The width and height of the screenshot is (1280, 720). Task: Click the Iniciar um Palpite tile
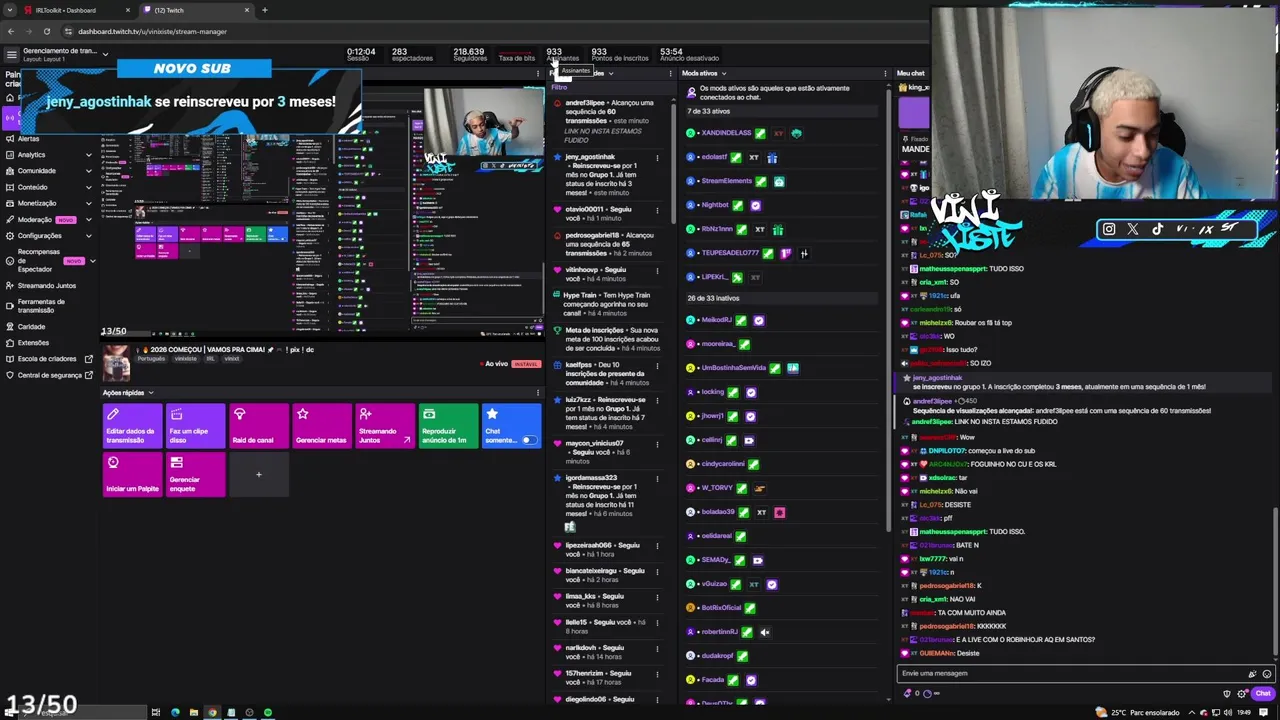tap(132, 474)
